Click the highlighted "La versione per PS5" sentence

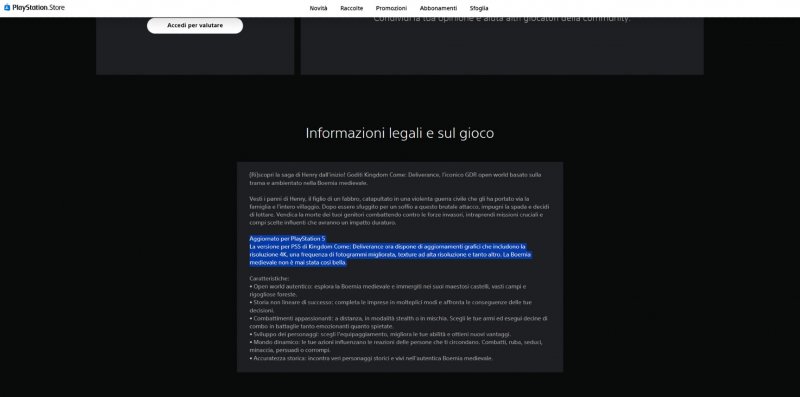(390, 254)
